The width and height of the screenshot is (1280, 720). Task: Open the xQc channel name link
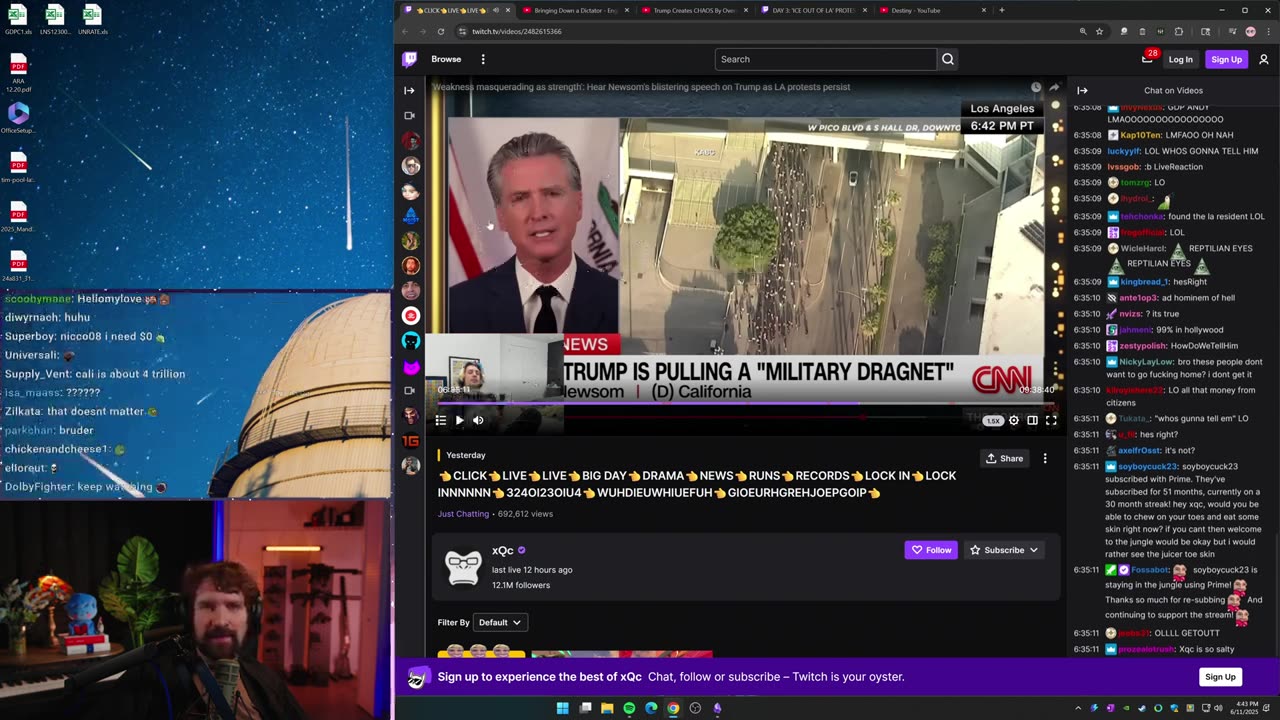502,550
